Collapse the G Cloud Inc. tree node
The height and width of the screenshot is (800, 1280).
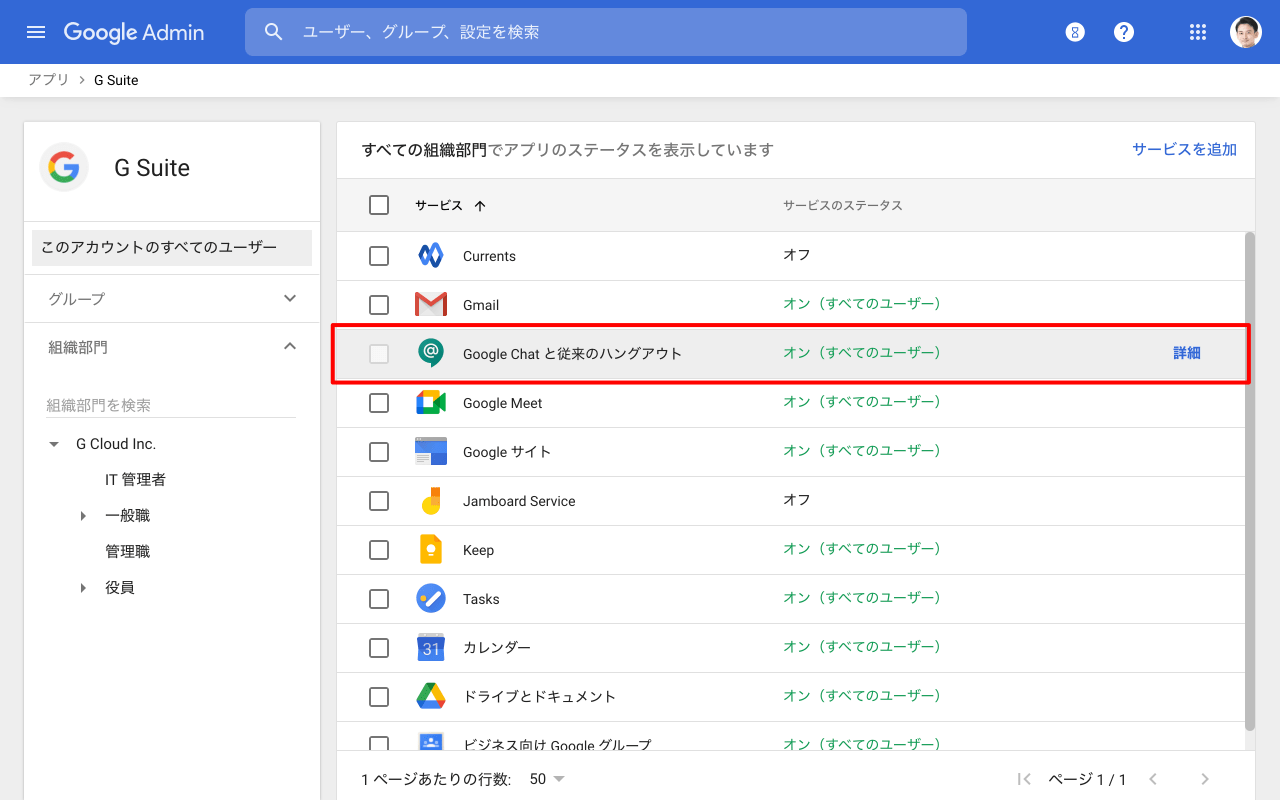click(54, 444)
